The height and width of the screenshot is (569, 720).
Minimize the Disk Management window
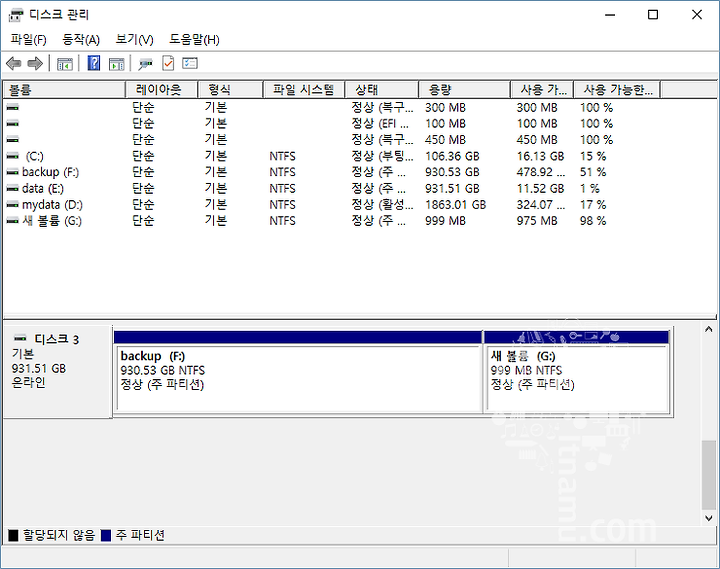pos(610,15)
